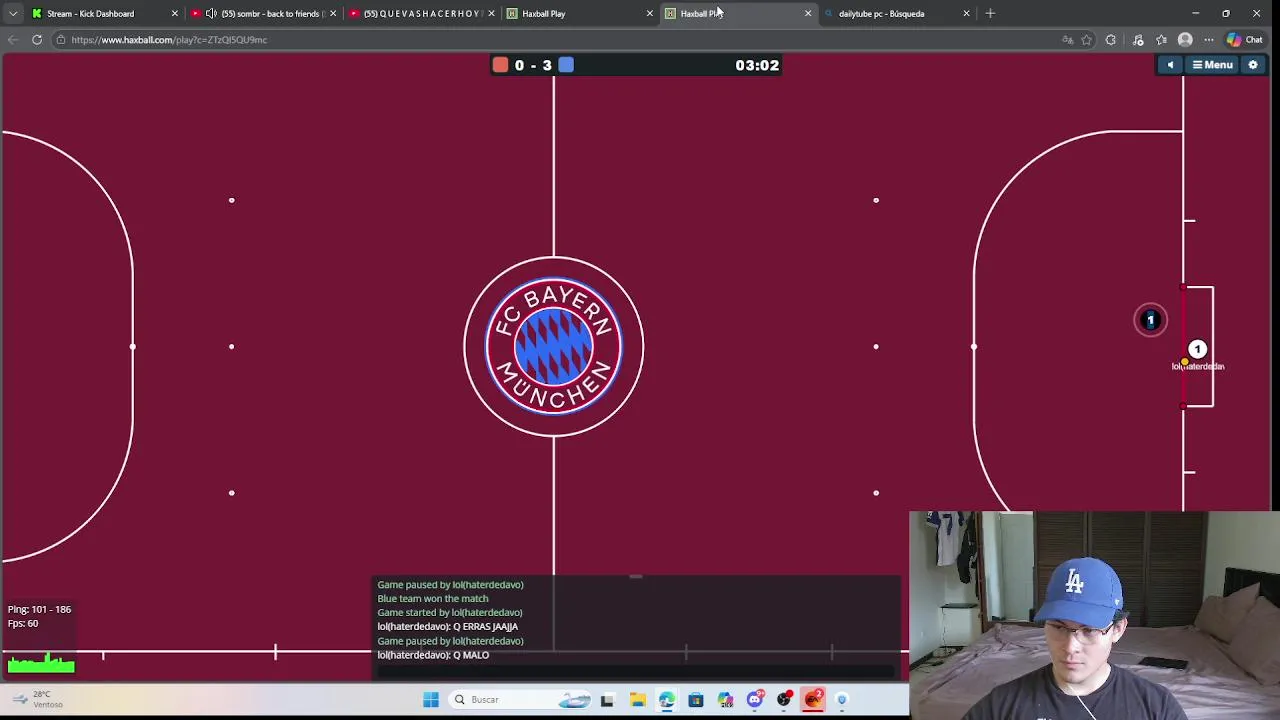
Task: Open the EA app taskbar icon
Action: pyautogui.click(x=813, y=699)
